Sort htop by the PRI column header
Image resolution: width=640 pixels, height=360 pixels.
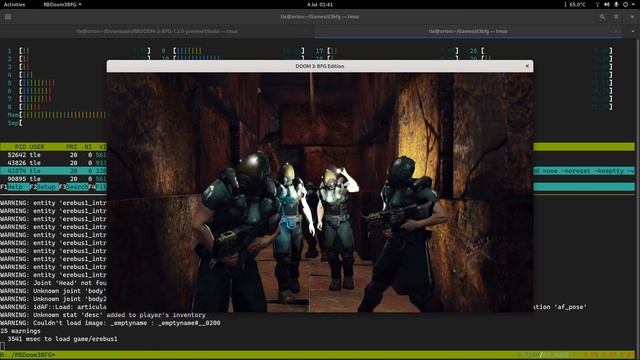click(71, 147)
